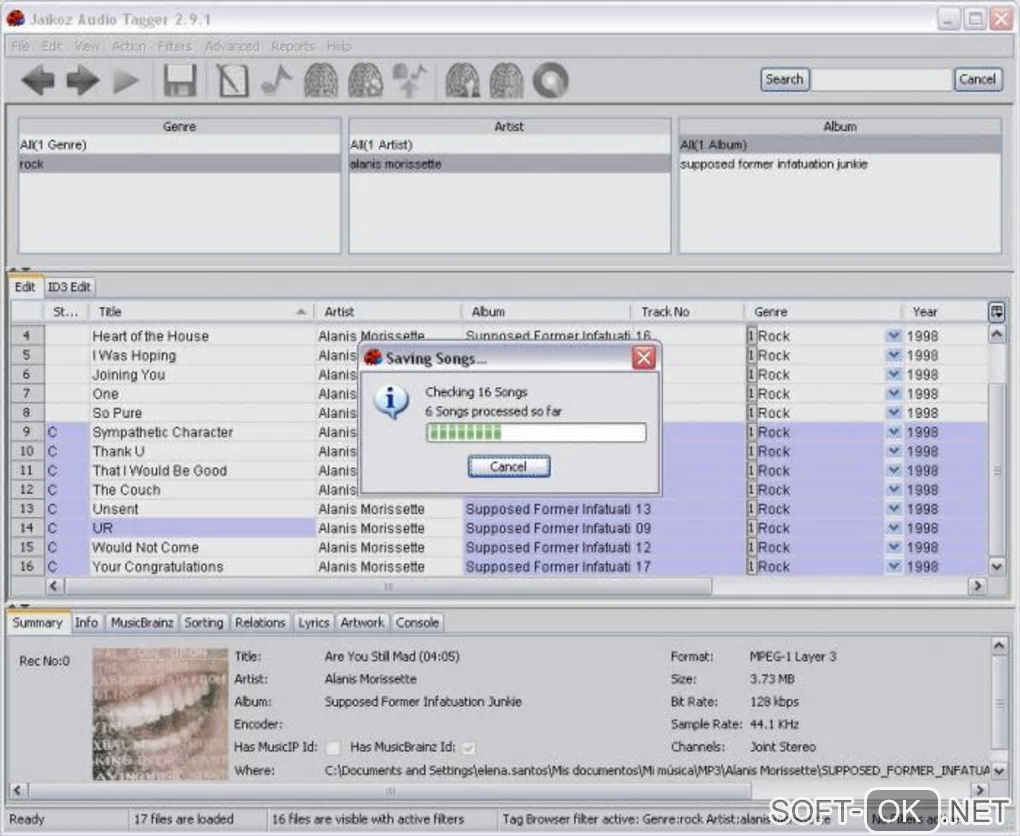This screenshot has width=1020, height=836.
Task: Click the forward arrow toolbar icon
Action: point(83,81)
